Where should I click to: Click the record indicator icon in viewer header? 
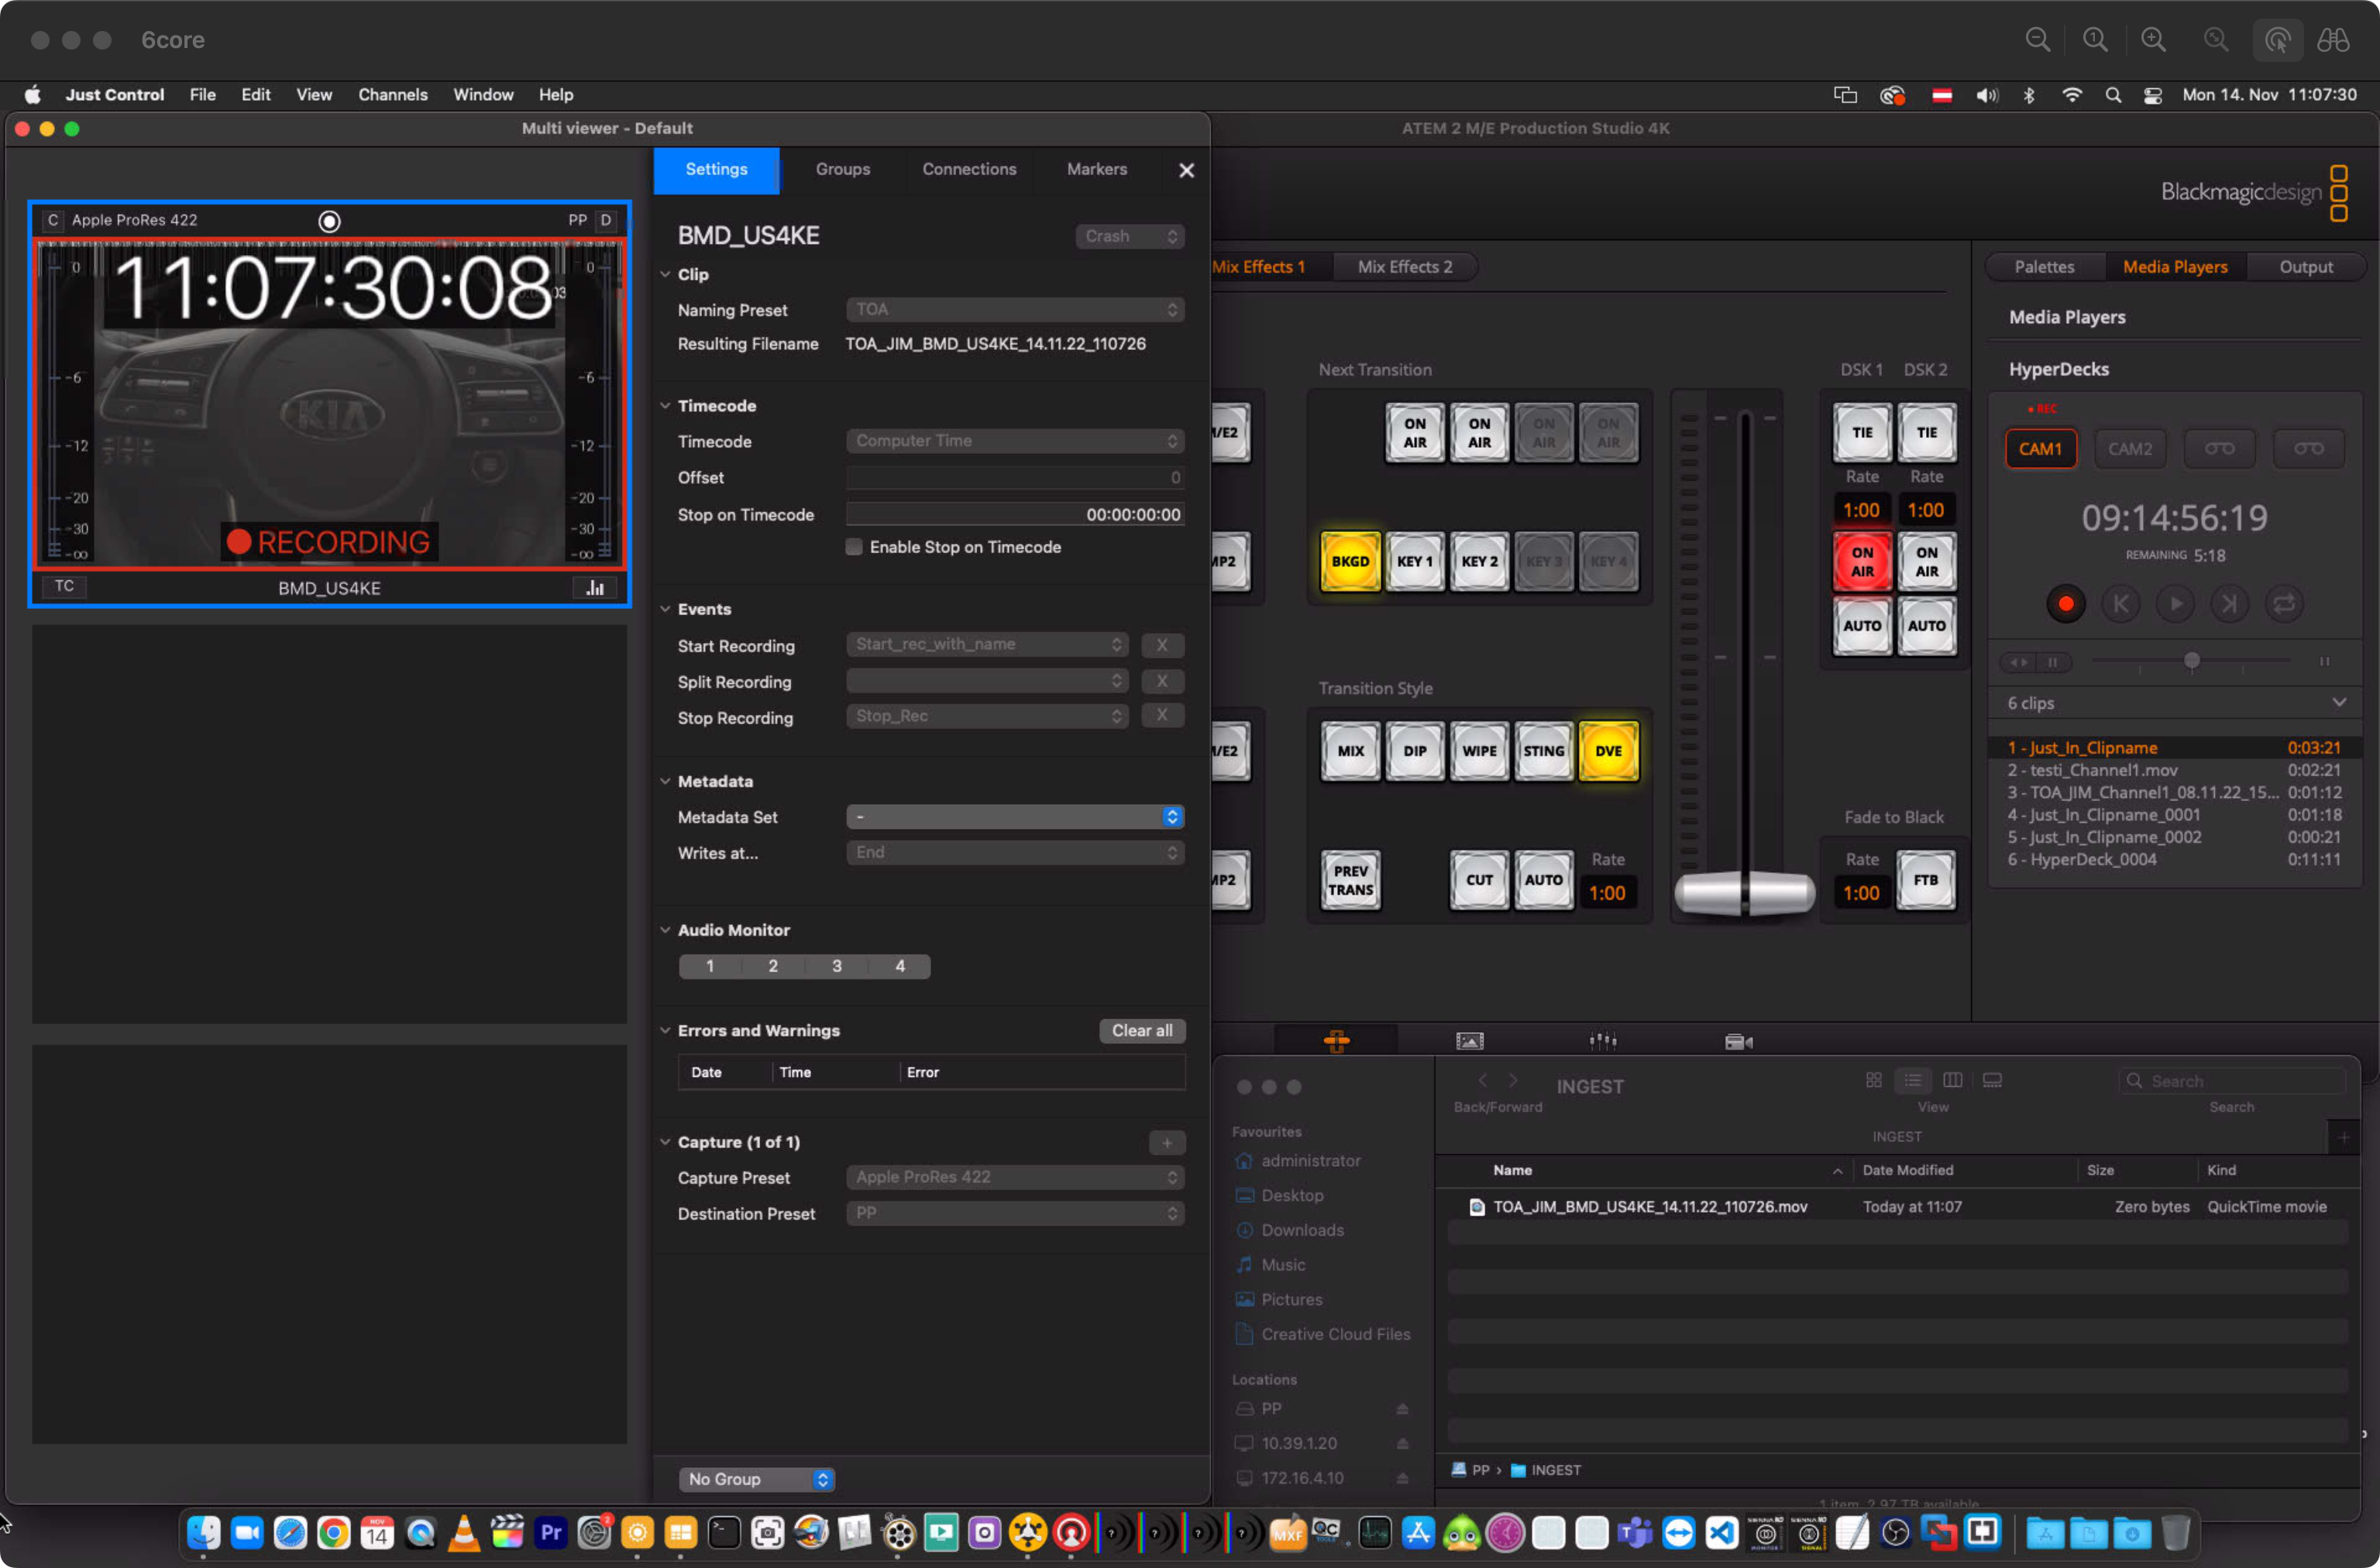tap(329, 221)
